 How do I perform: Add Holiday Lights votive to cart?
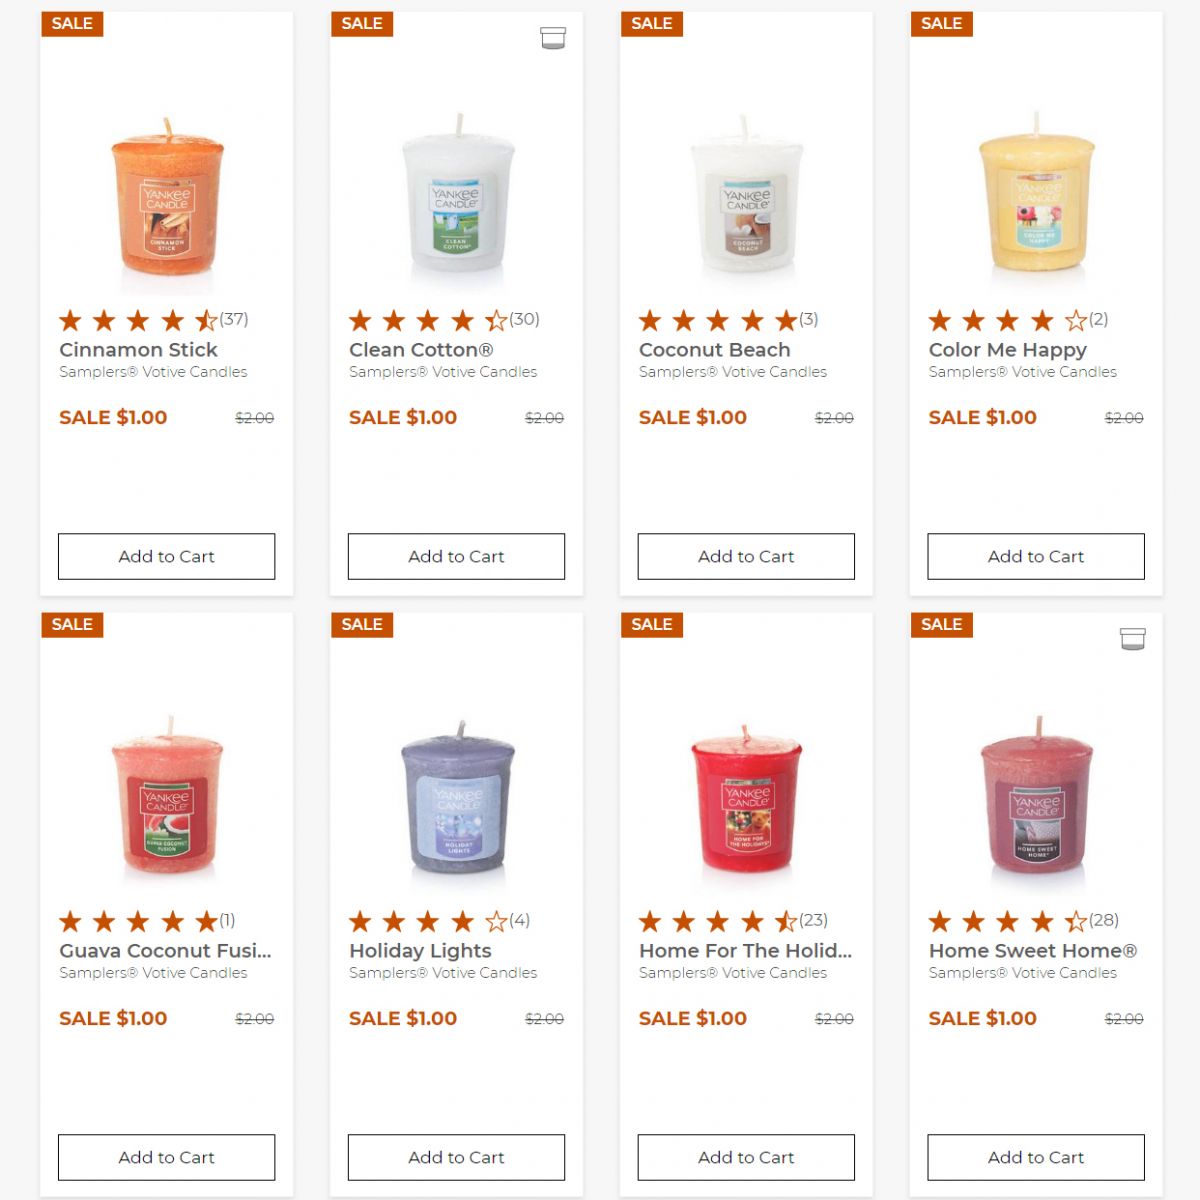click(x=456, y=1157)
